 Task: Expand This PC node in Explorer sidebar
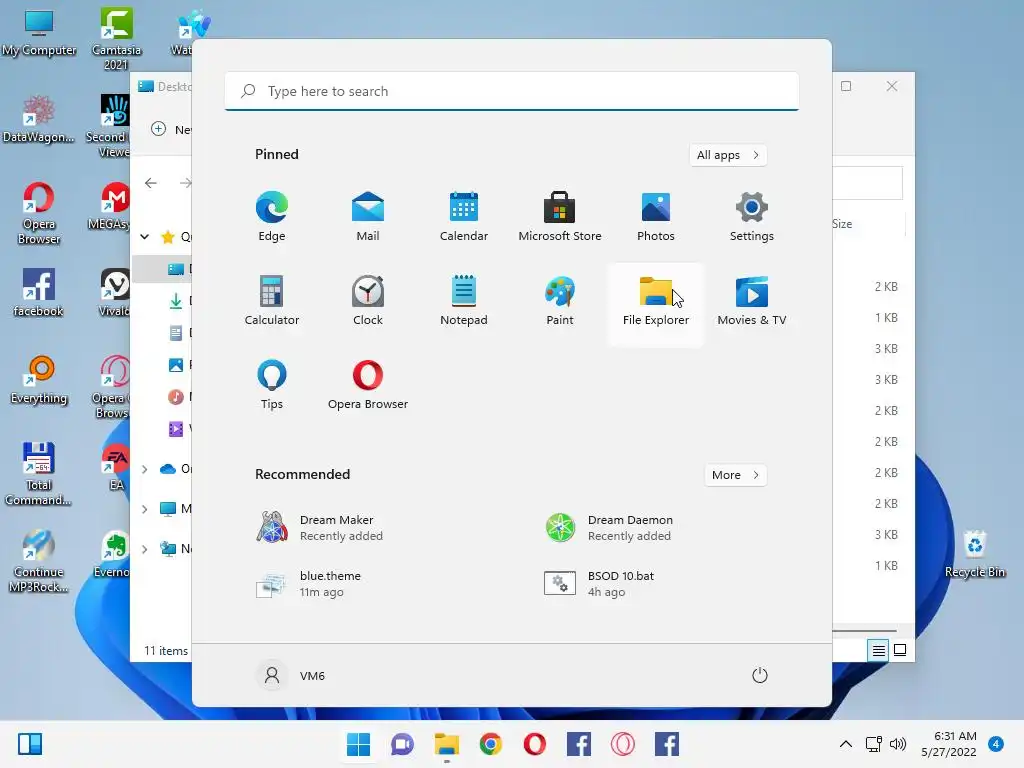click(145, 509)
